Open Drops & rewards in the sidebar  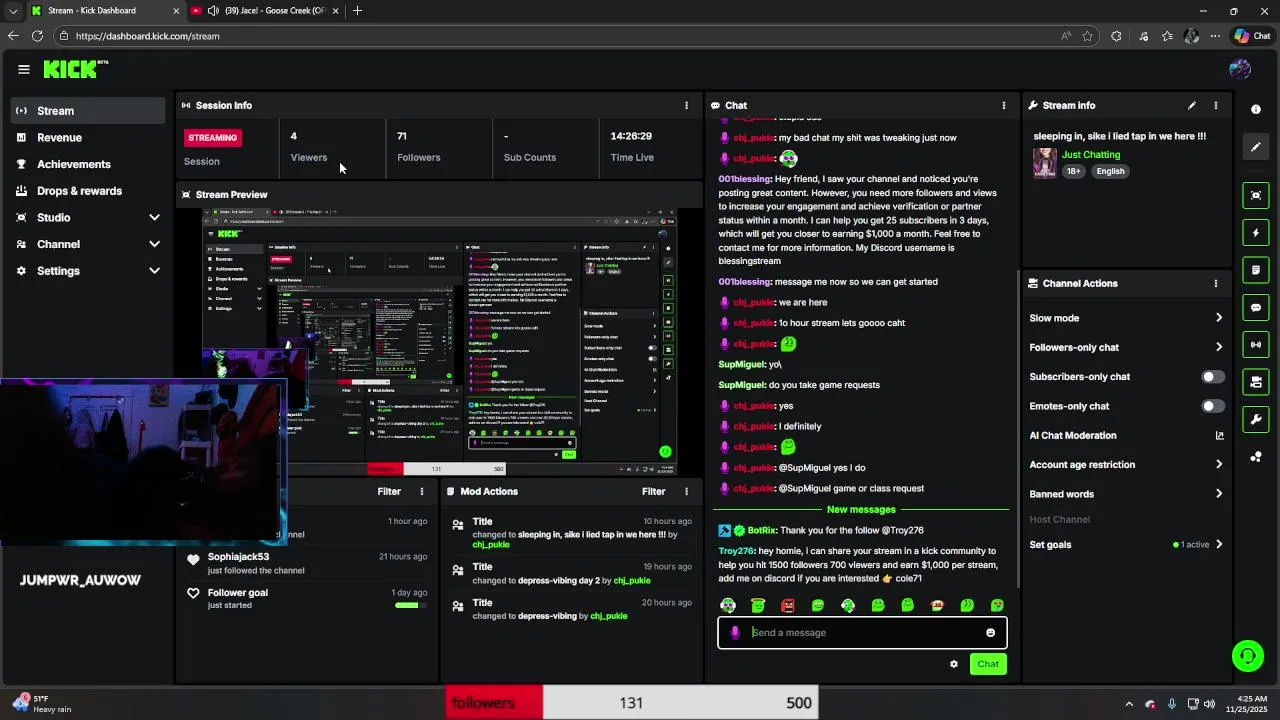(88, 191)
